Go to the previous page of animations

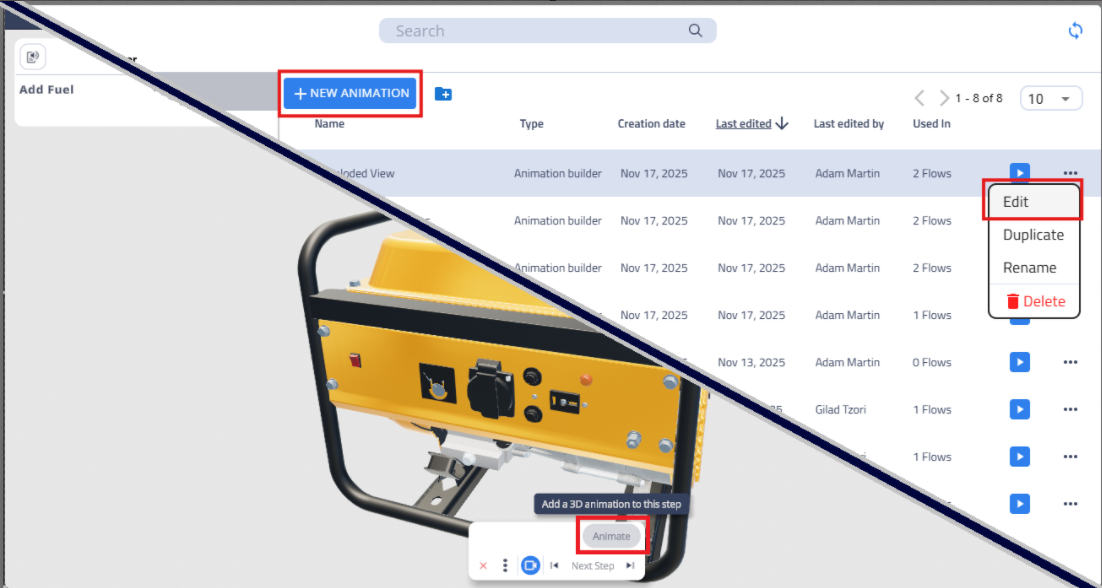click(920, 98)
